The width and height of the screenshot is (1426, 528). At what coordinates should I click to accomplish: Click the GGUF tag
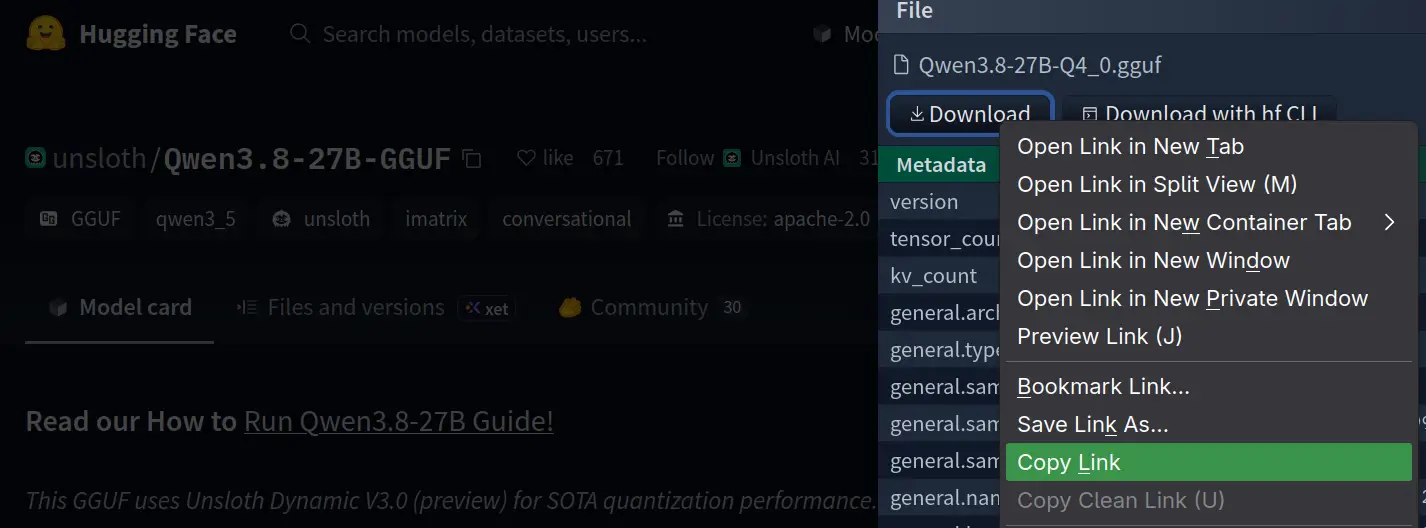coord(80,219)
